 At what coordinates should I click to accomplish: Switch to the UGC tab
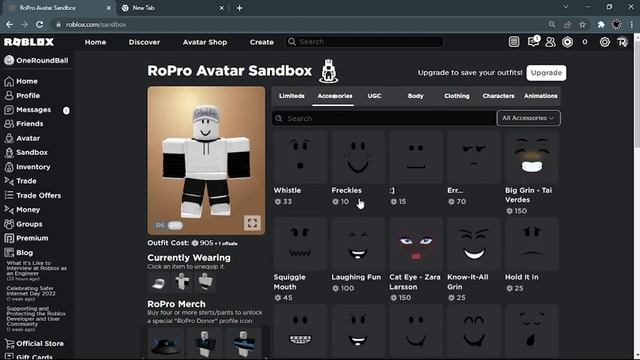click(x=374, y=96)
